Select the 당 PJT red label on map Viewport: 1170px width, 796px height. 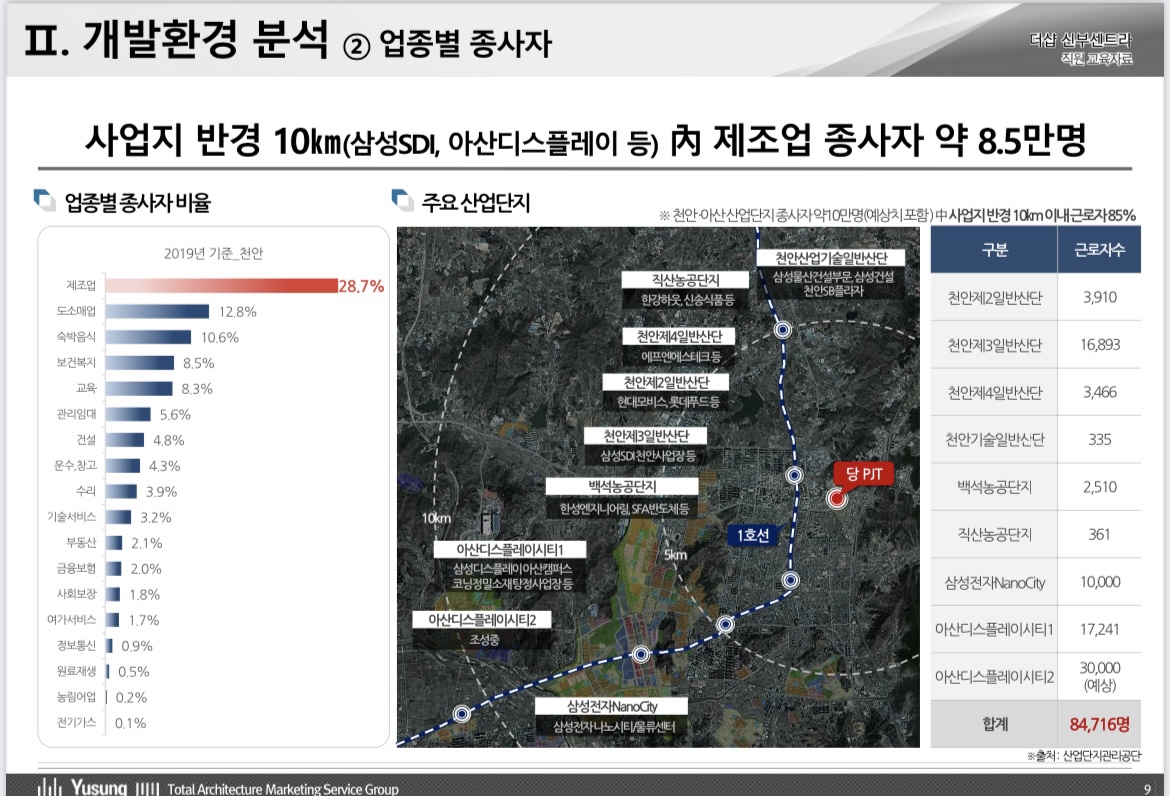coord(864,474)
